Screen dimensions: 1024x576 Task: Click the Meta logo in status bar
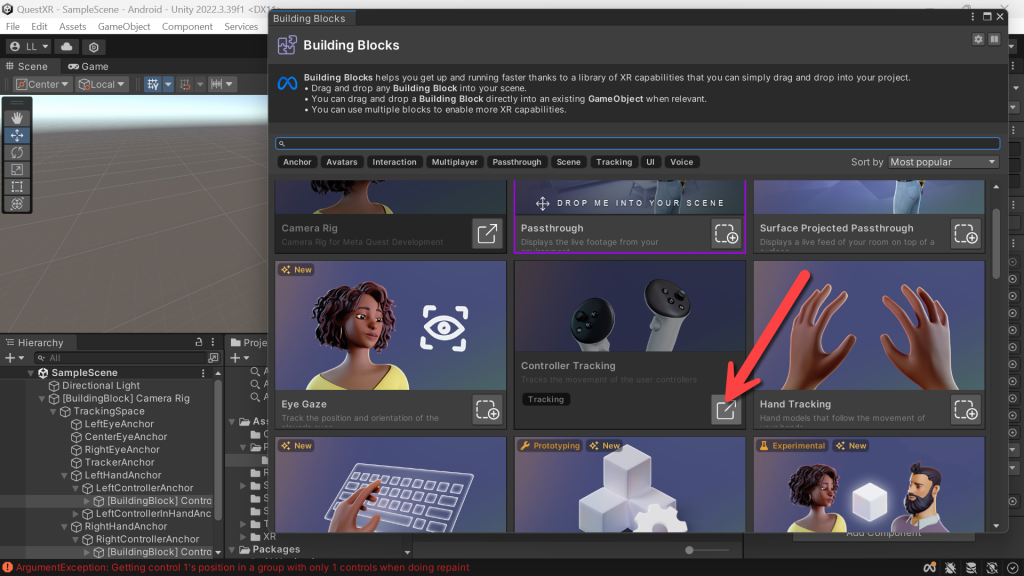point(929,568)
